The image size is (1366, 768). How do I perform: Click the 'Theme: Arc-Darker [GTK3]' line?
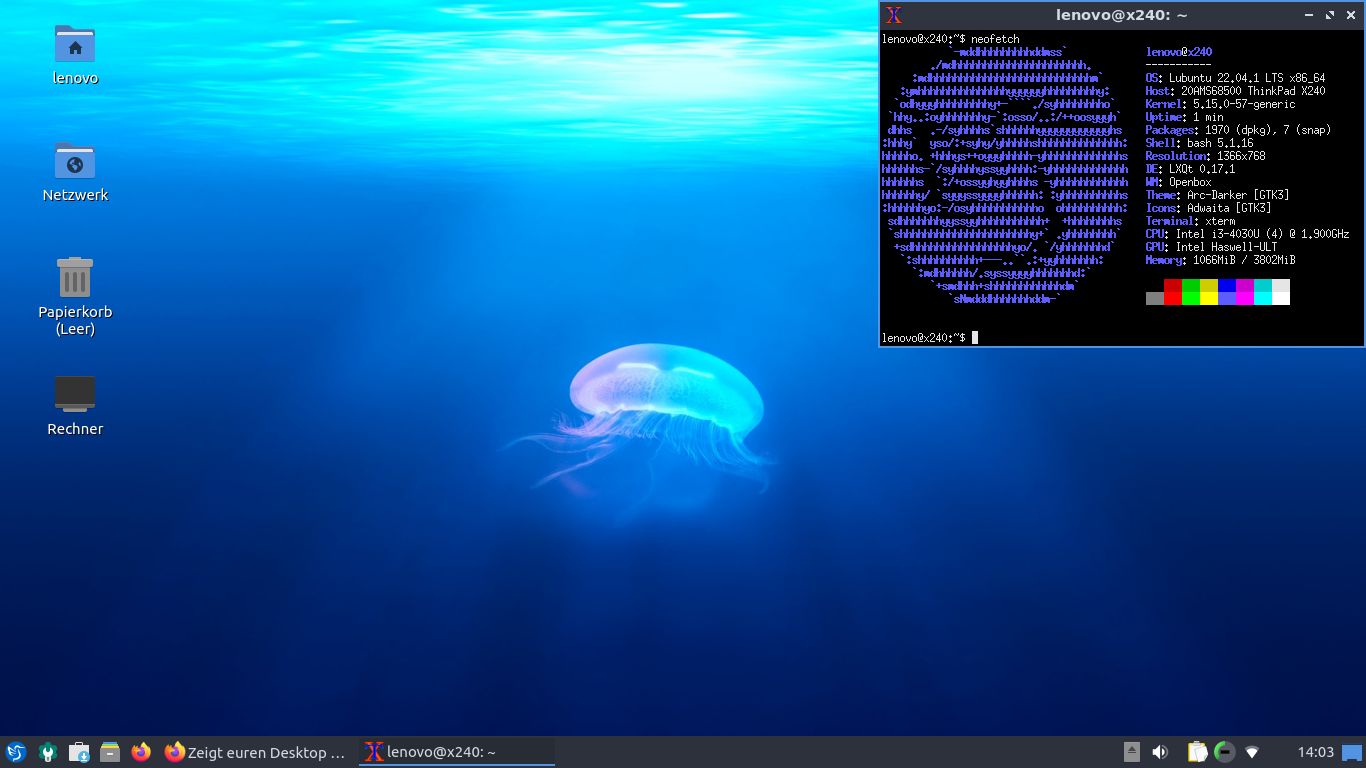[1217, 195]
